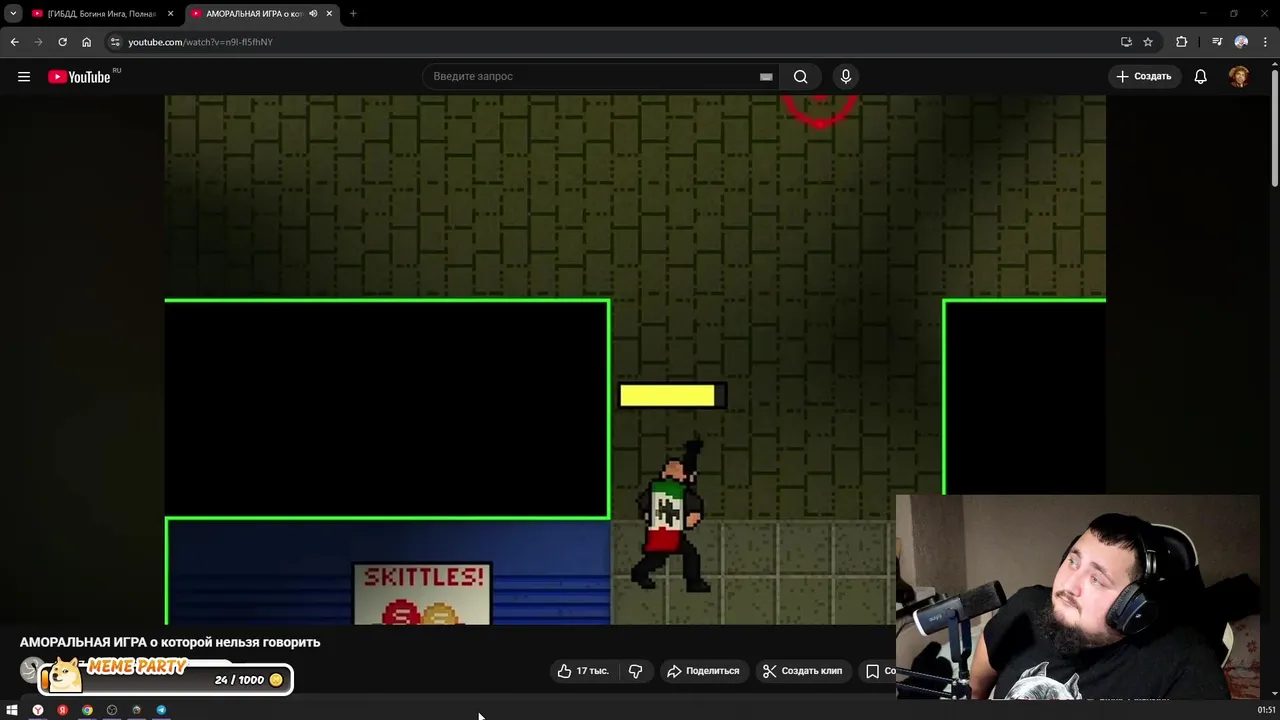The height and width of the screenshot is (720, 1280).
Task: Open a new browser tab
Action: click(353, 14)
